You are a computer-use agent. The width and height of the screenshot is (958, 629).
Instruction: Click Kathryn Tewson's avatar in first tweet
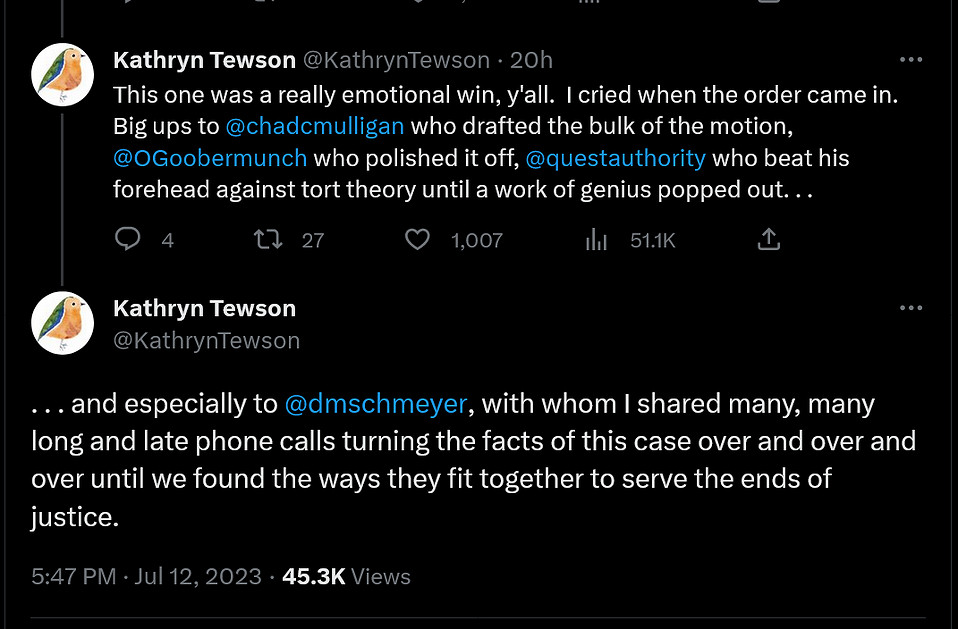(63, 75)
